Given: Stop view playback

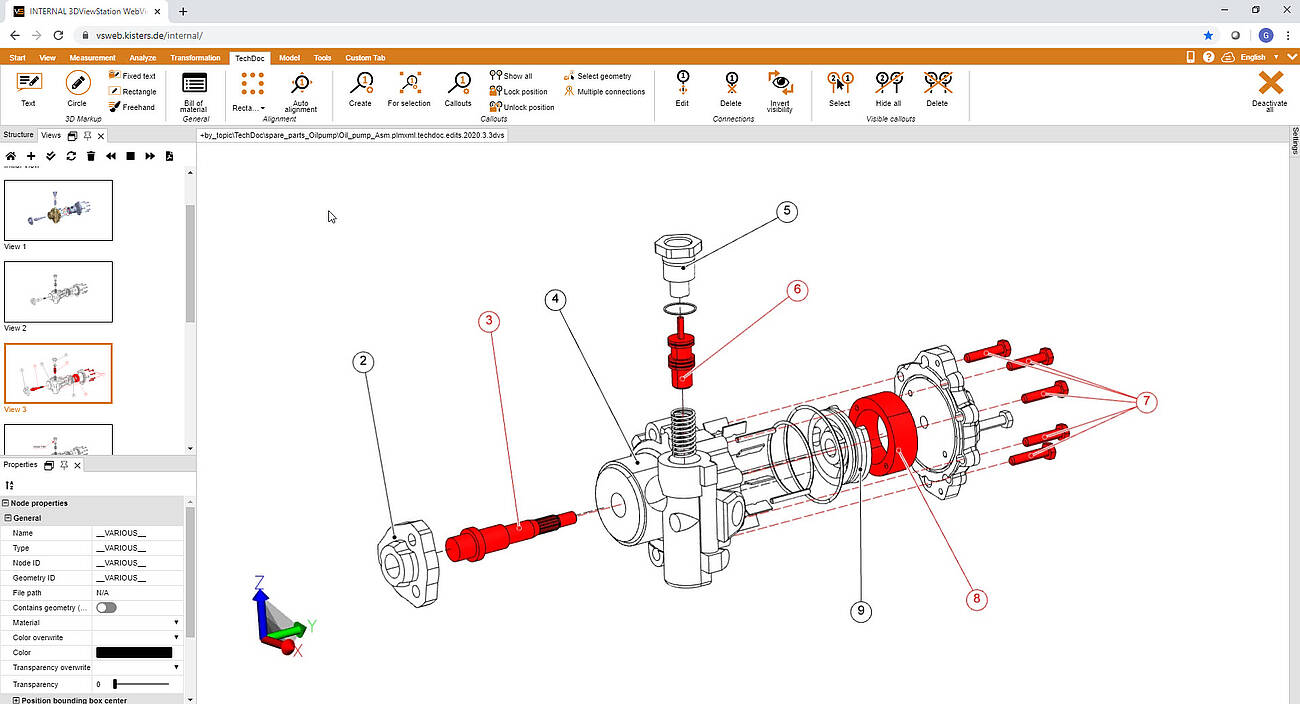Looking at the screenshot, I should click(x=130, y=156).
